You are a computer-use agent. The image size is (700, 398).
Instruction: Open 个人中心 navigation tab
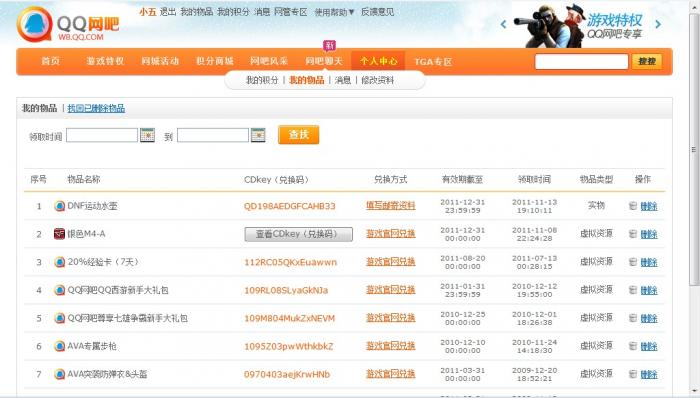click(x=378, y=61)
